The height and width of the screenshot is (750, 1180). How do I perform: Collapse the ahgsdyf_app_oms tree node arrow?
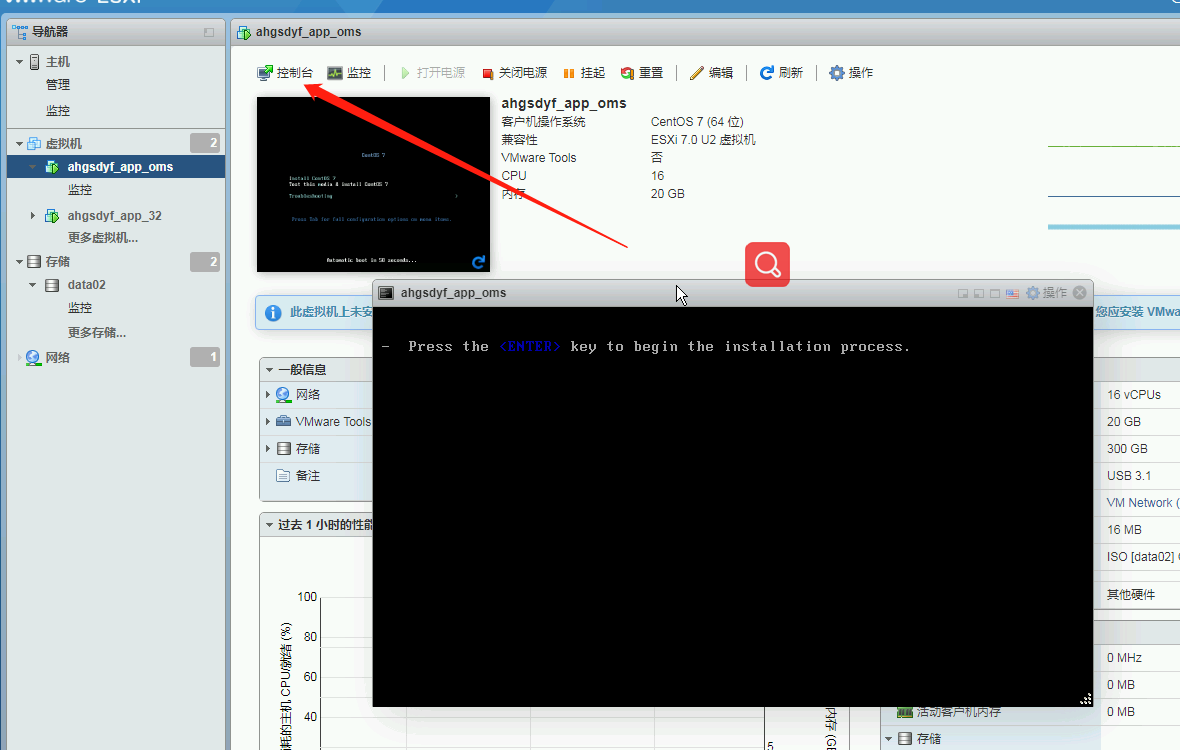pos(32,167)
